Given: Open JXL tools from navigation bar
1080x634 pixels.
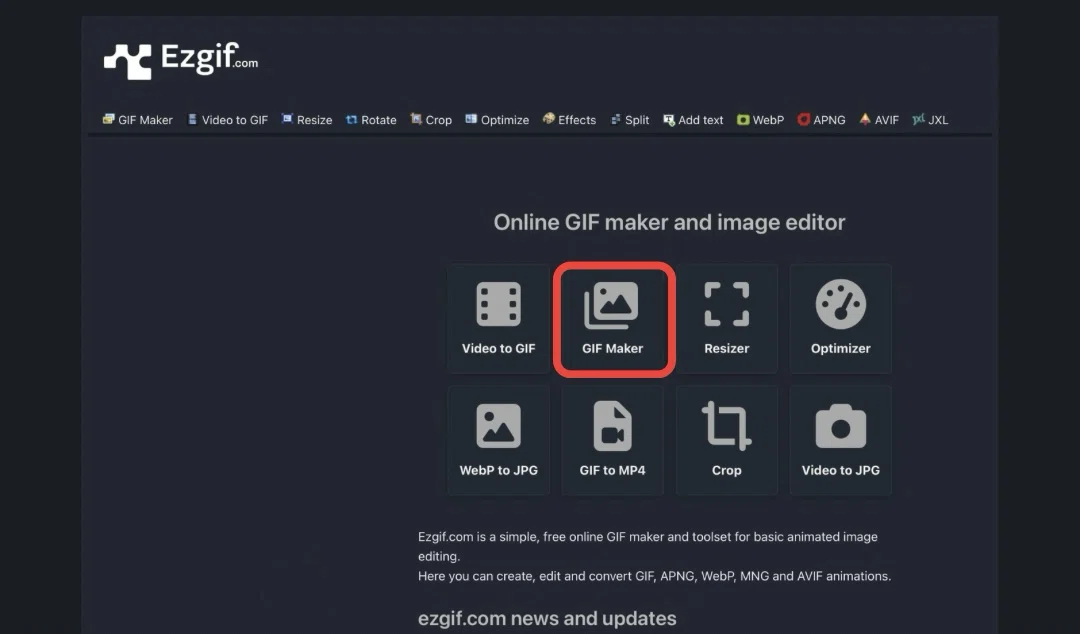Looking at the screenshot, I should coord(930,119).
